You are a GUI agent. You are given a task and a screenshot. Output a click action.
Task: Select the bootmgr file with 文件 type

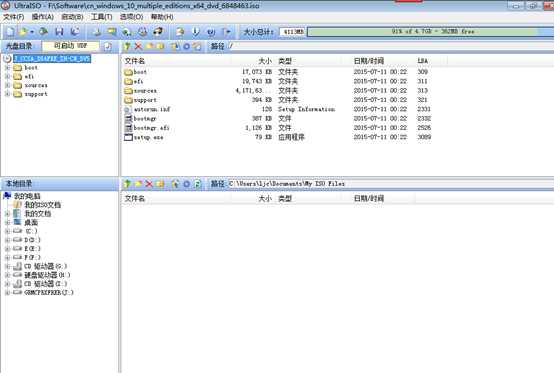point(278,118)
